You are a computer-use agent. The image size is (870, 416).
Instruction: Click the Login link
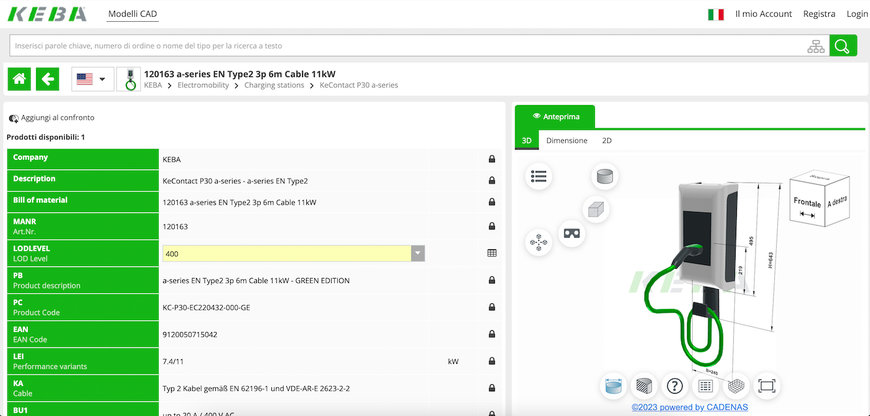[857, 14]
